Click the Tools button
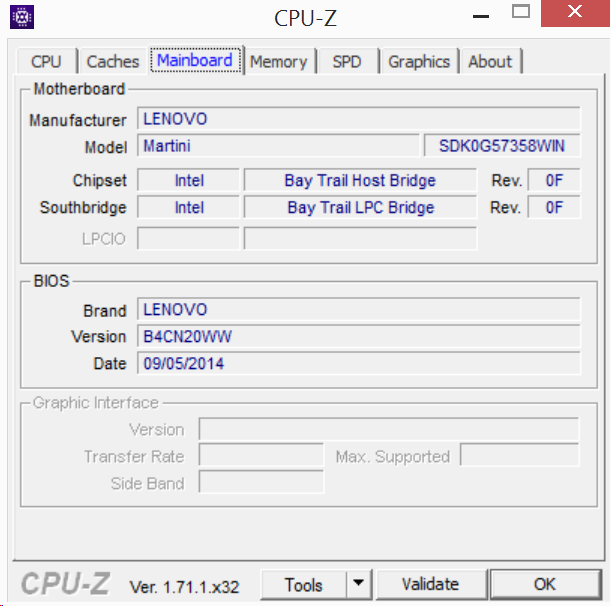The height and width of the screenshot is (606, 611). pyautogui.click(x=303, y=585)
